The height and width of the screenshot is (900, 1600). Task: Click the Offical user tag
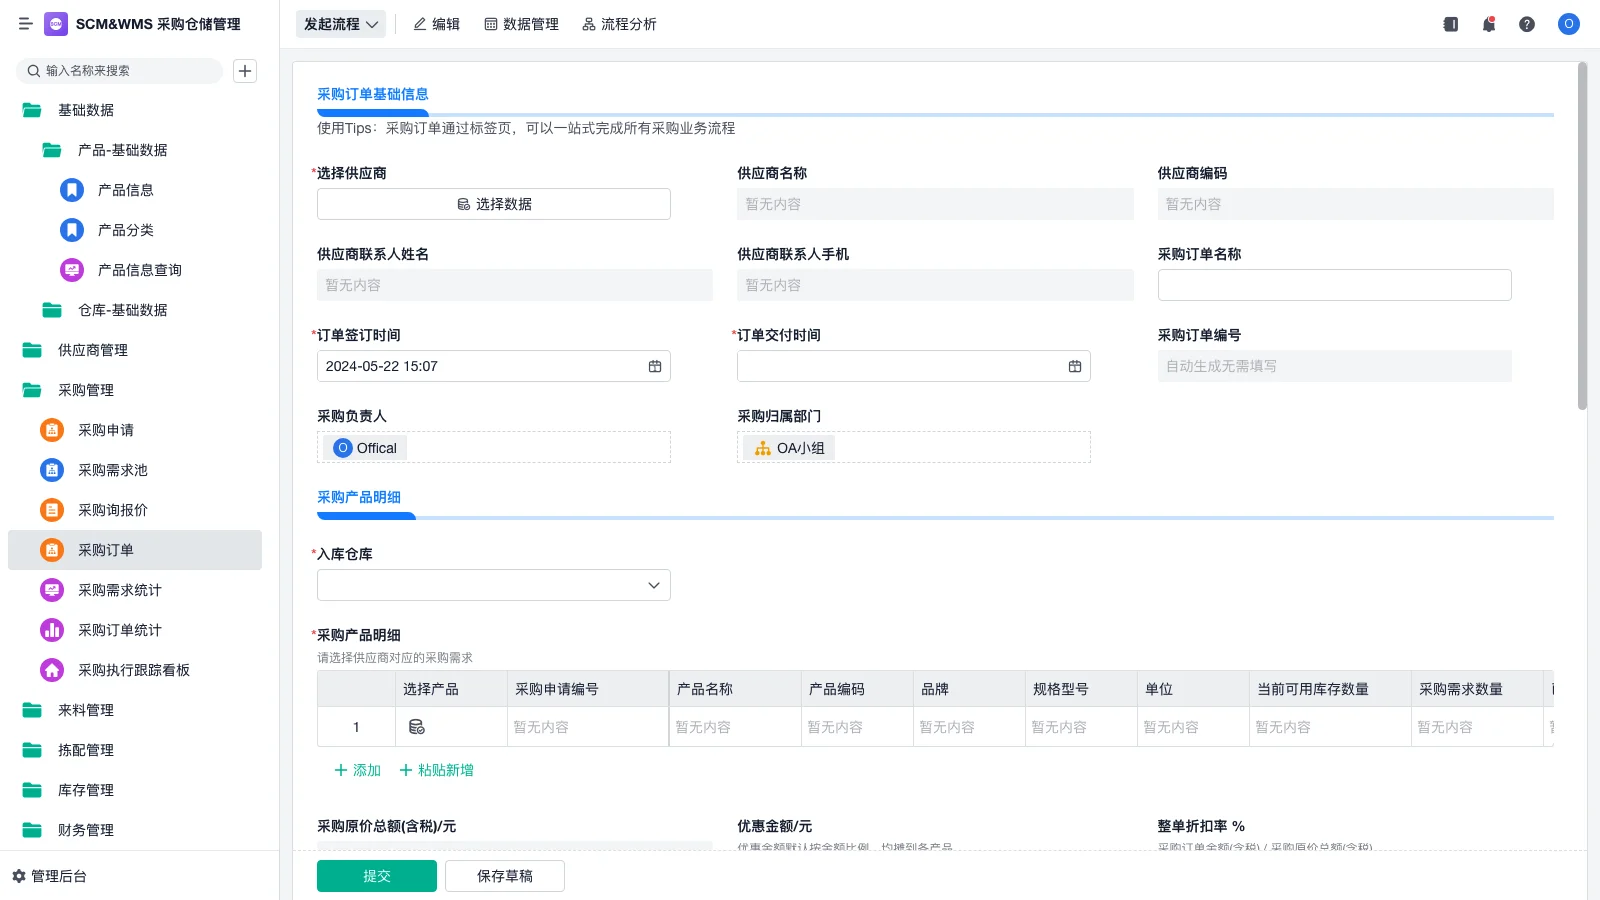click(365, 448)
